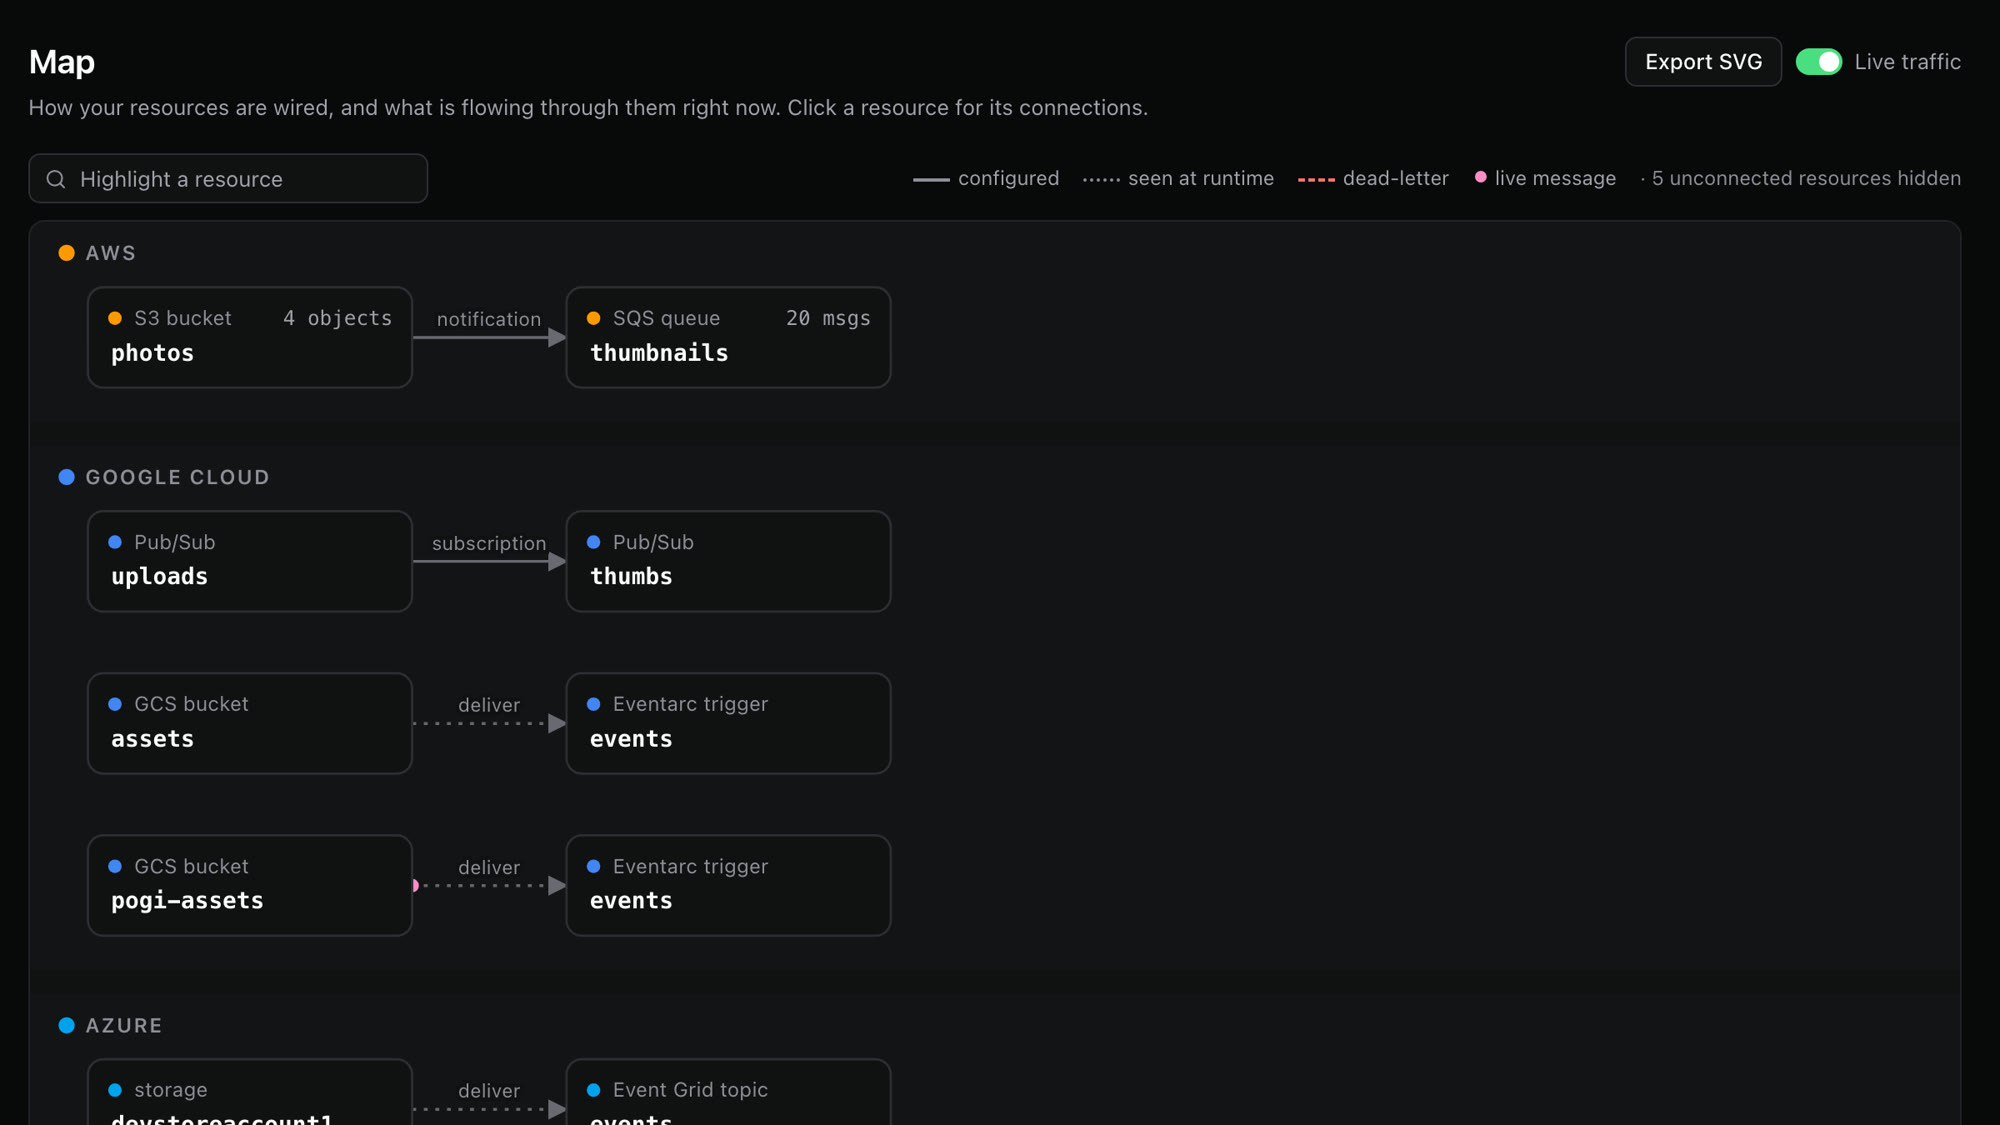Click the arrowhead pointing to thumbnails queue
The image size is (2000, 1125).
tap(557, 338)
